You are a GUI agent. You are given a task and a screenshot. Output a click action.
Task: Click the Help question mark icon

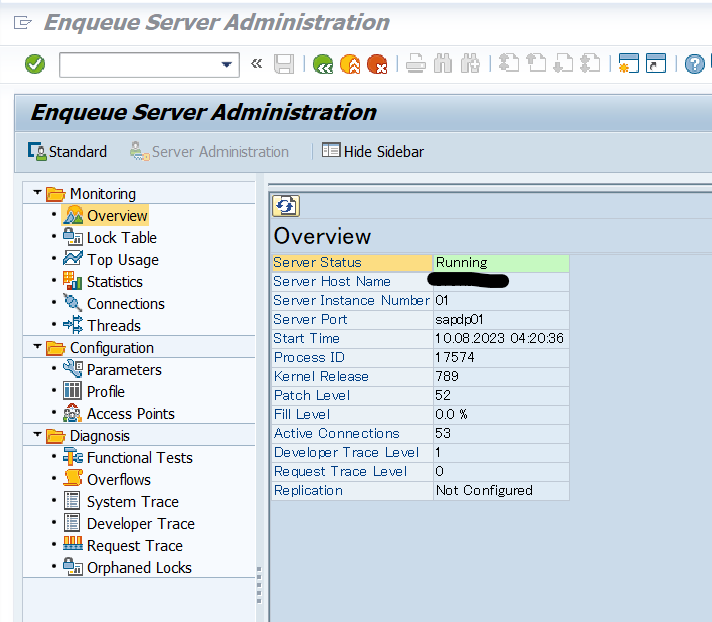coord(694,65)
